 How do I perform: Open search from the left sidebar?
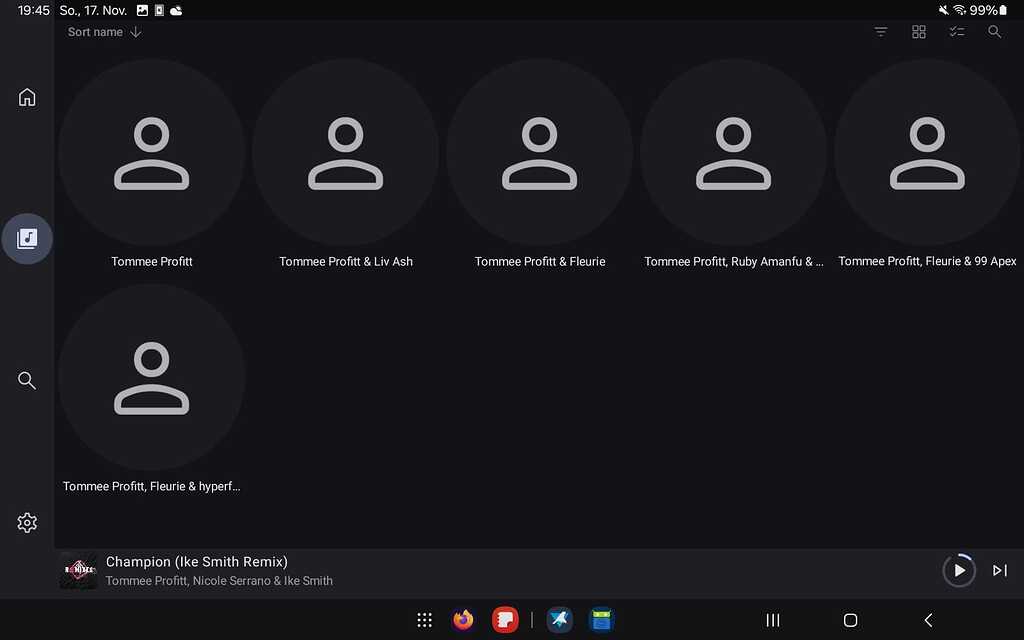[x=27, y=380]
